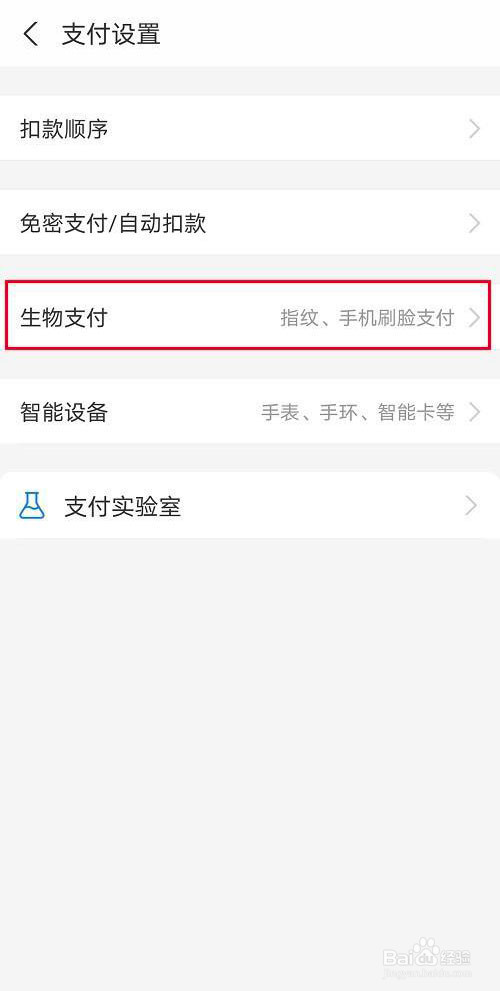Tap the 指纹、手机刷脸支付 description text
The width and height of the screenshot is (500, 991).
click(367, 318)
